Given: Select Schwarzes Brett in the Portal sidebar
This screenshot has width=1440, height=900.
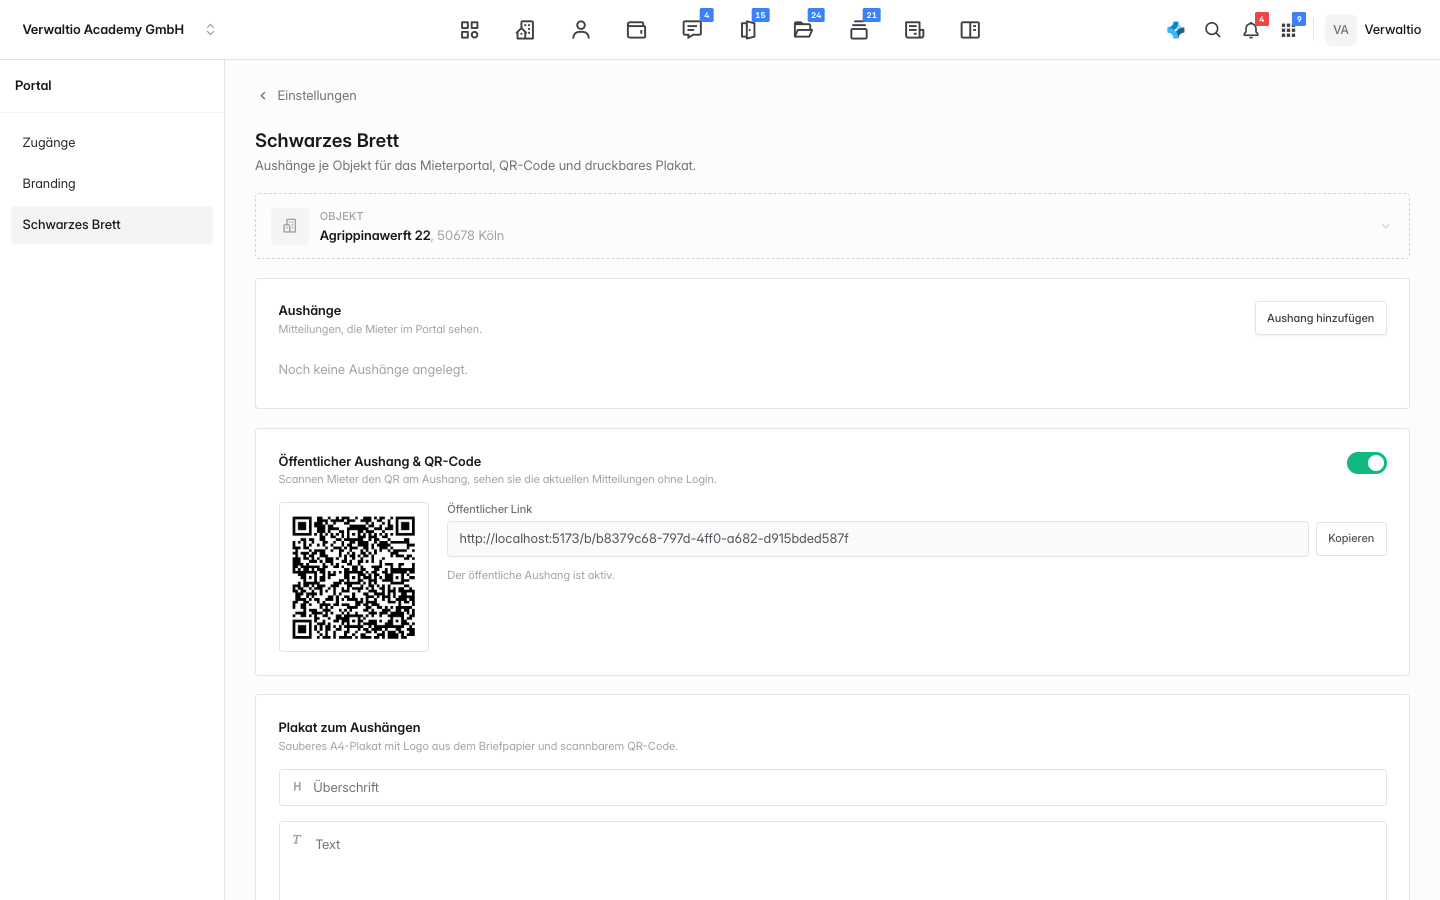Looking at the screenshot, I should click(x=112, y=225).
